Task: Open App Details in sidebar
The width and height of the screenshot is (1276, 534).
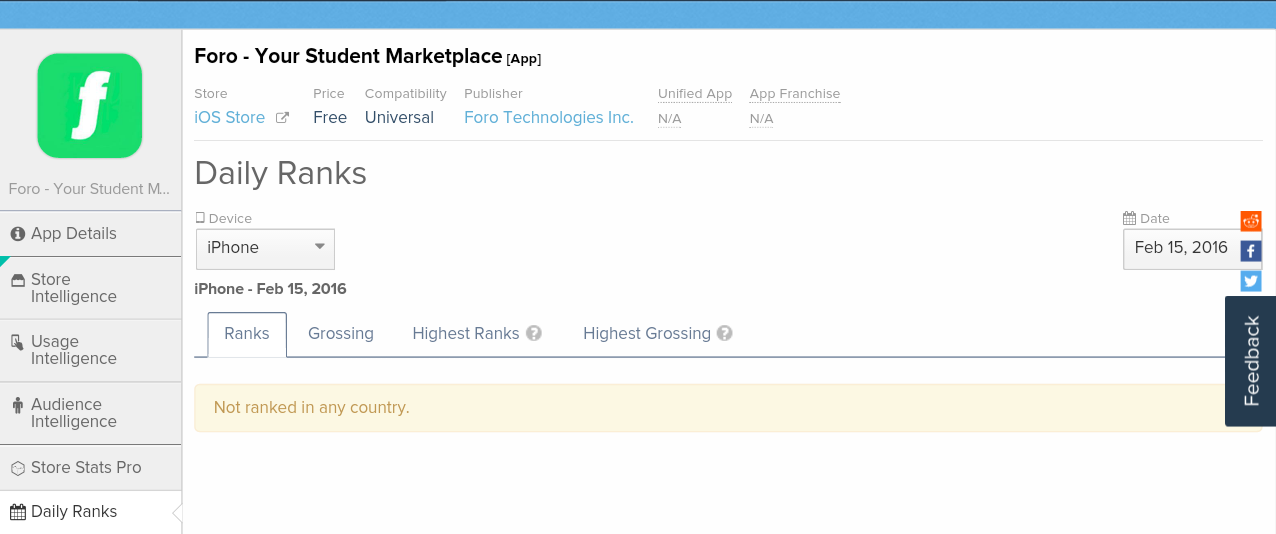Action: (74, 234)
